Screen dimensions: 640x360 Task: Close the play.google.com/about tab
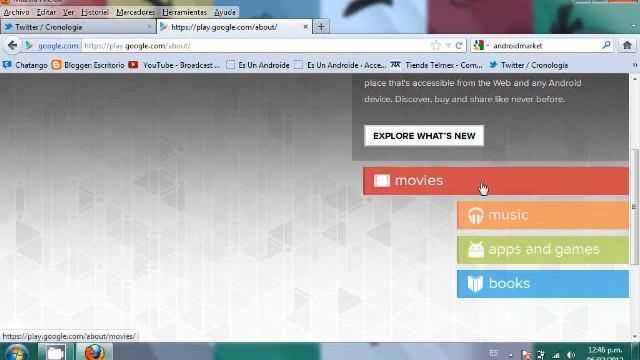tap(305, 27)
